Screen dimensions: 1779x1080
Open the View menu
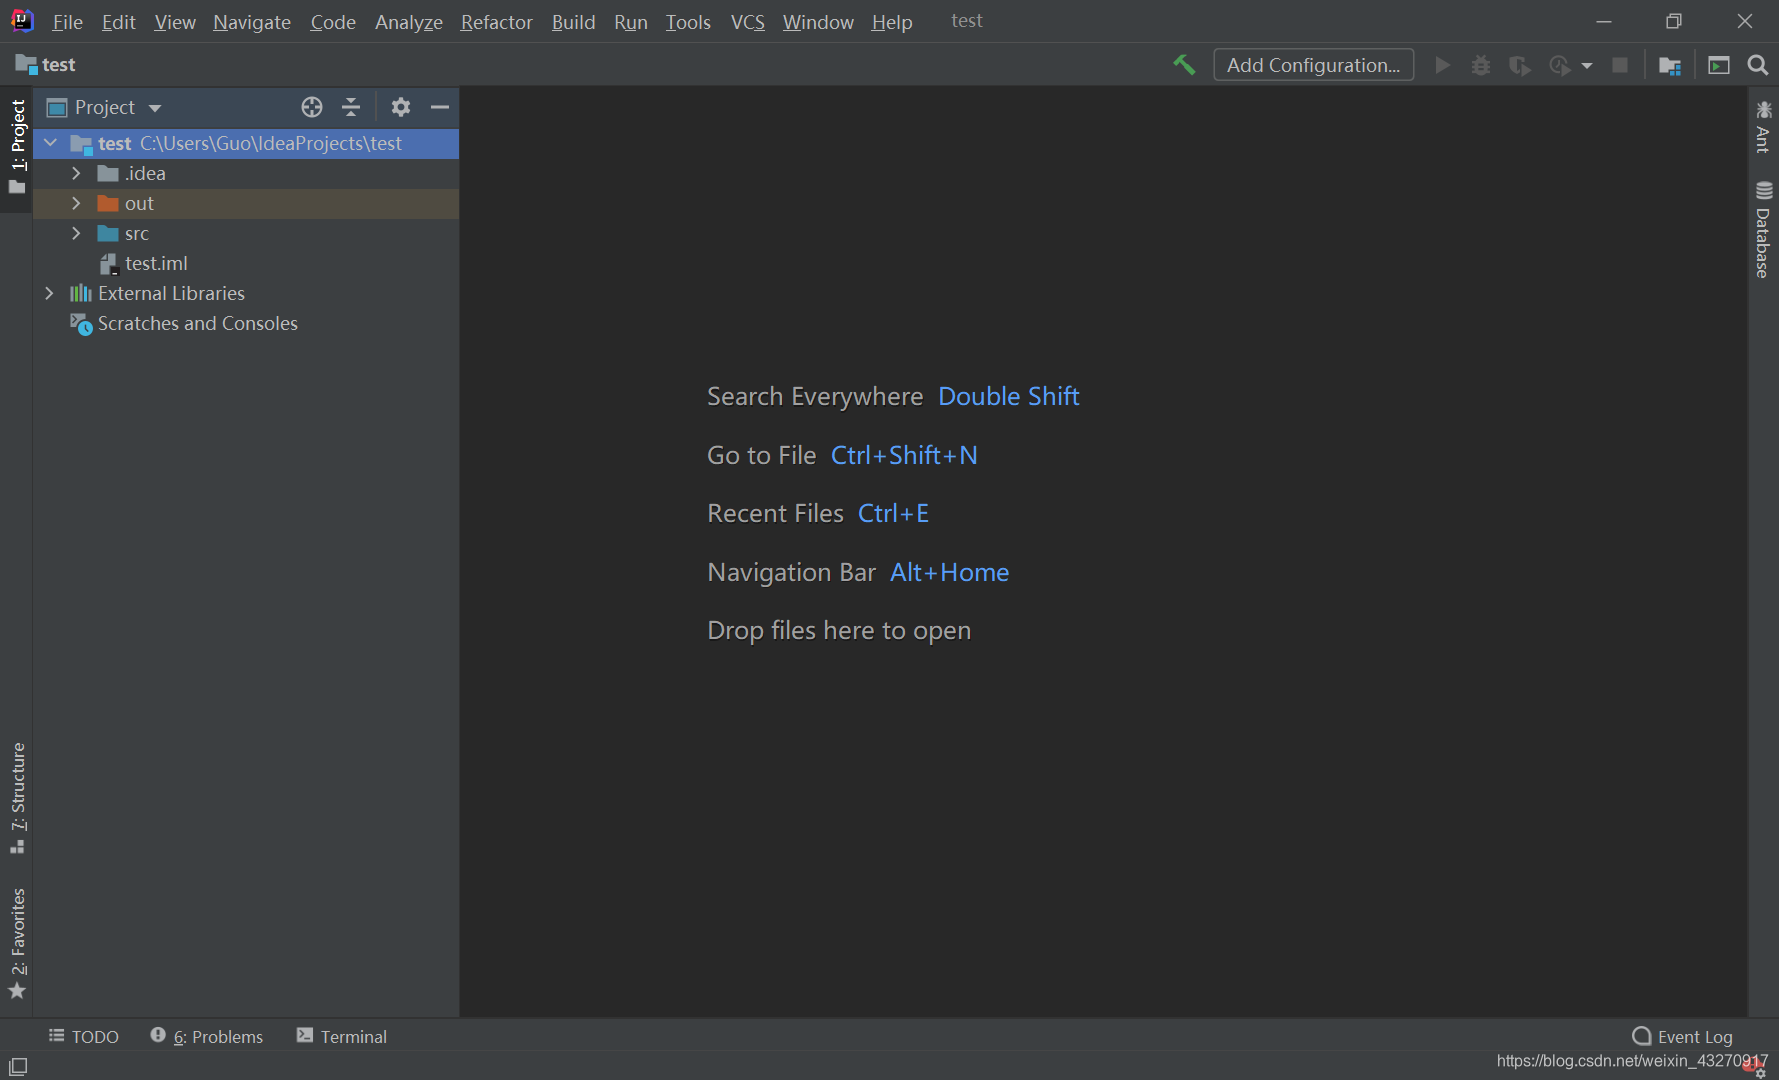[175, 21]
